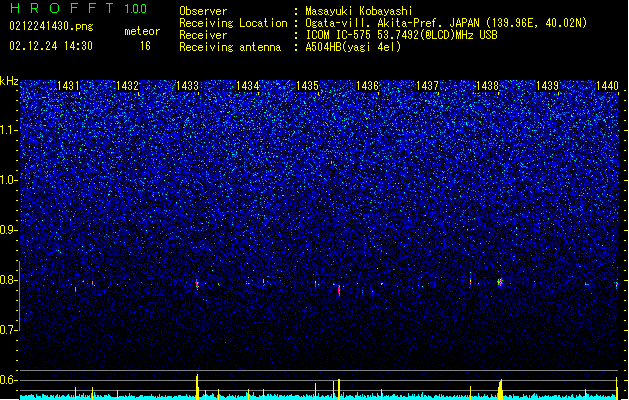Click the 0.9 frequency axis label
Screen dimensions: 629x400
[8, 230]
